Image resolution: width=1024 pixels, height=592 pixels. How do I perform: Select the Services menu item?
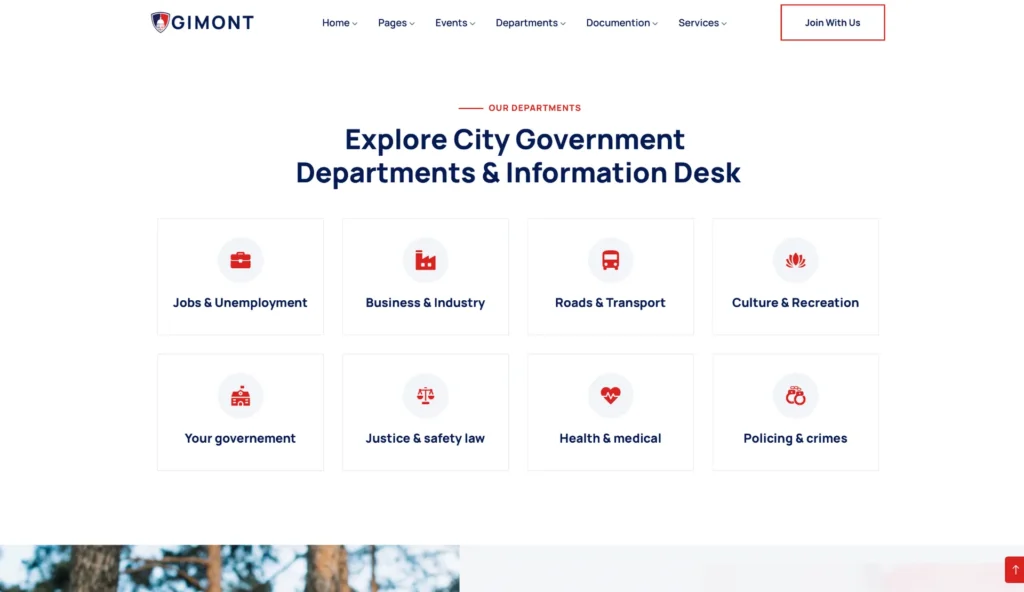(702, 23)
